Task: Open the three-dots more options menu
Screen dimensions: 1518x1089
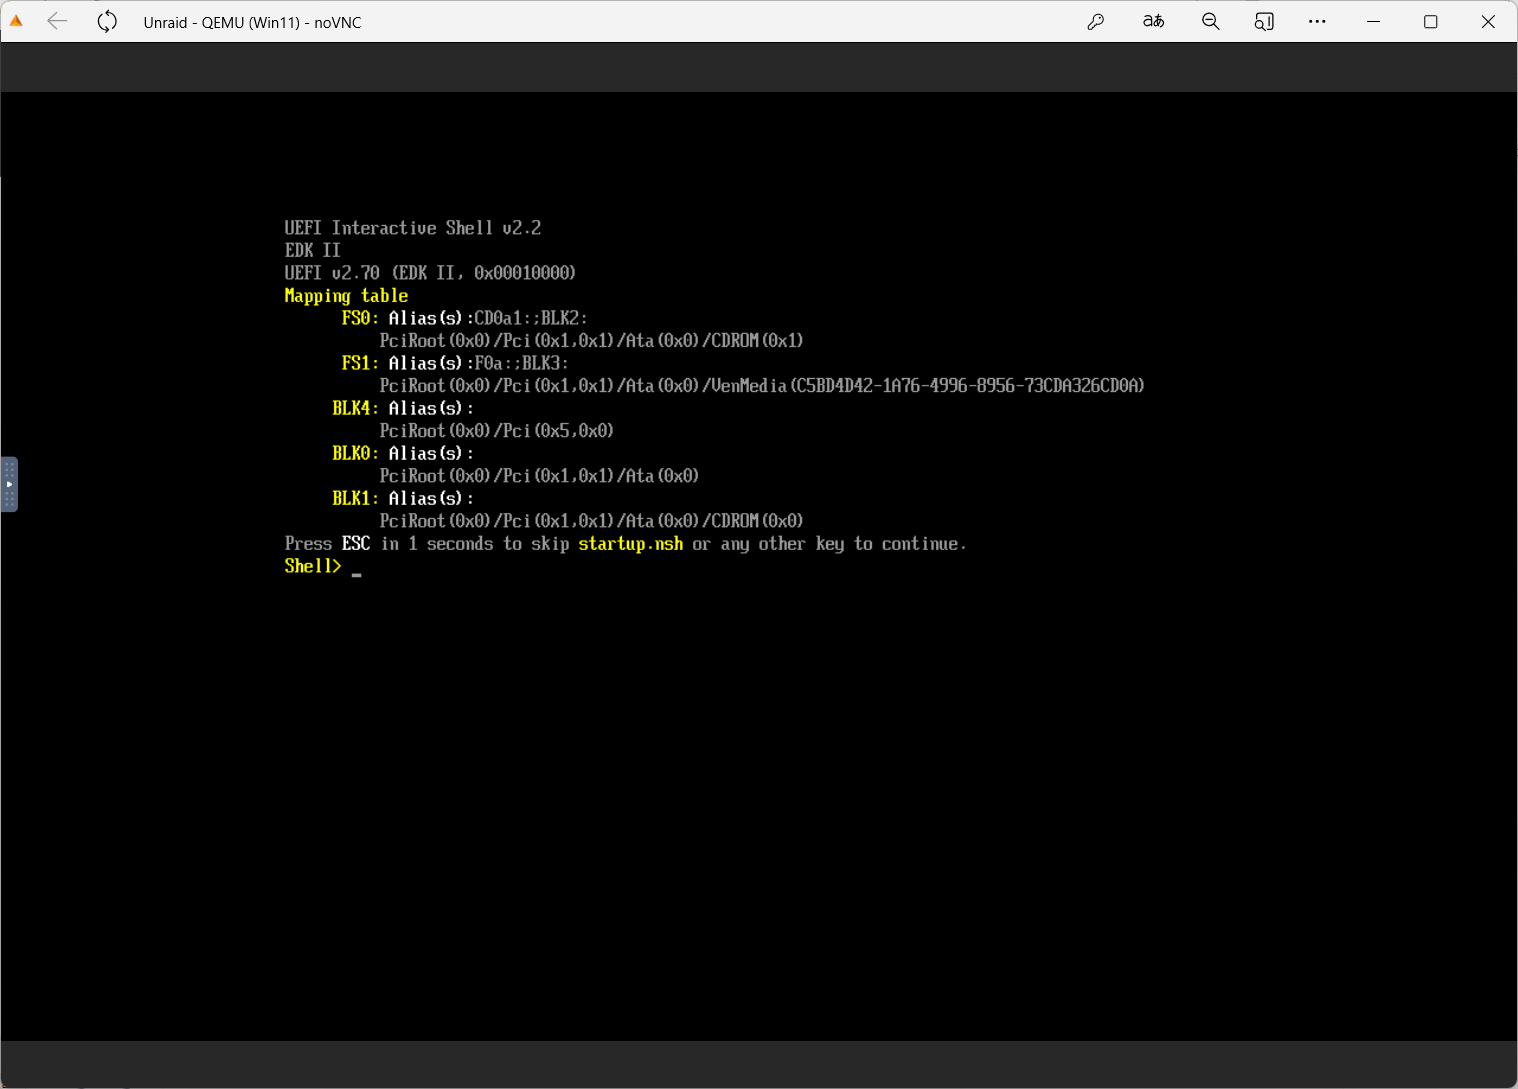Action: pyautogui.click(x=1317, y=21)
